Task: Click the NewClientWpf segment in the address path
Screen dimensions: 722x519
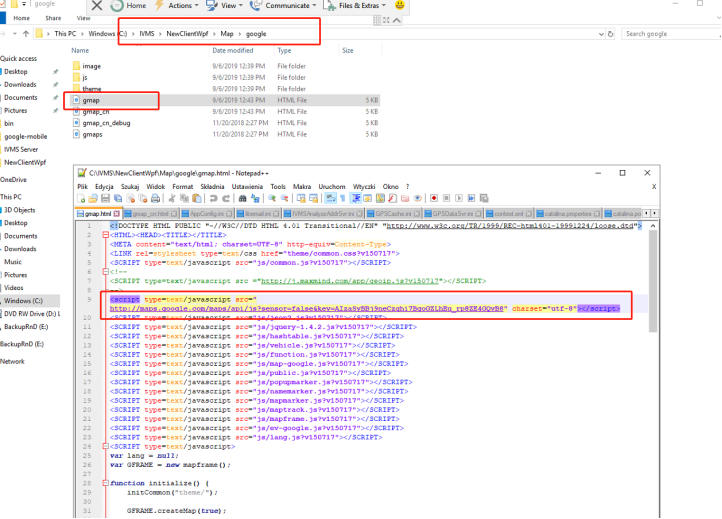Action: pos(187,34)
